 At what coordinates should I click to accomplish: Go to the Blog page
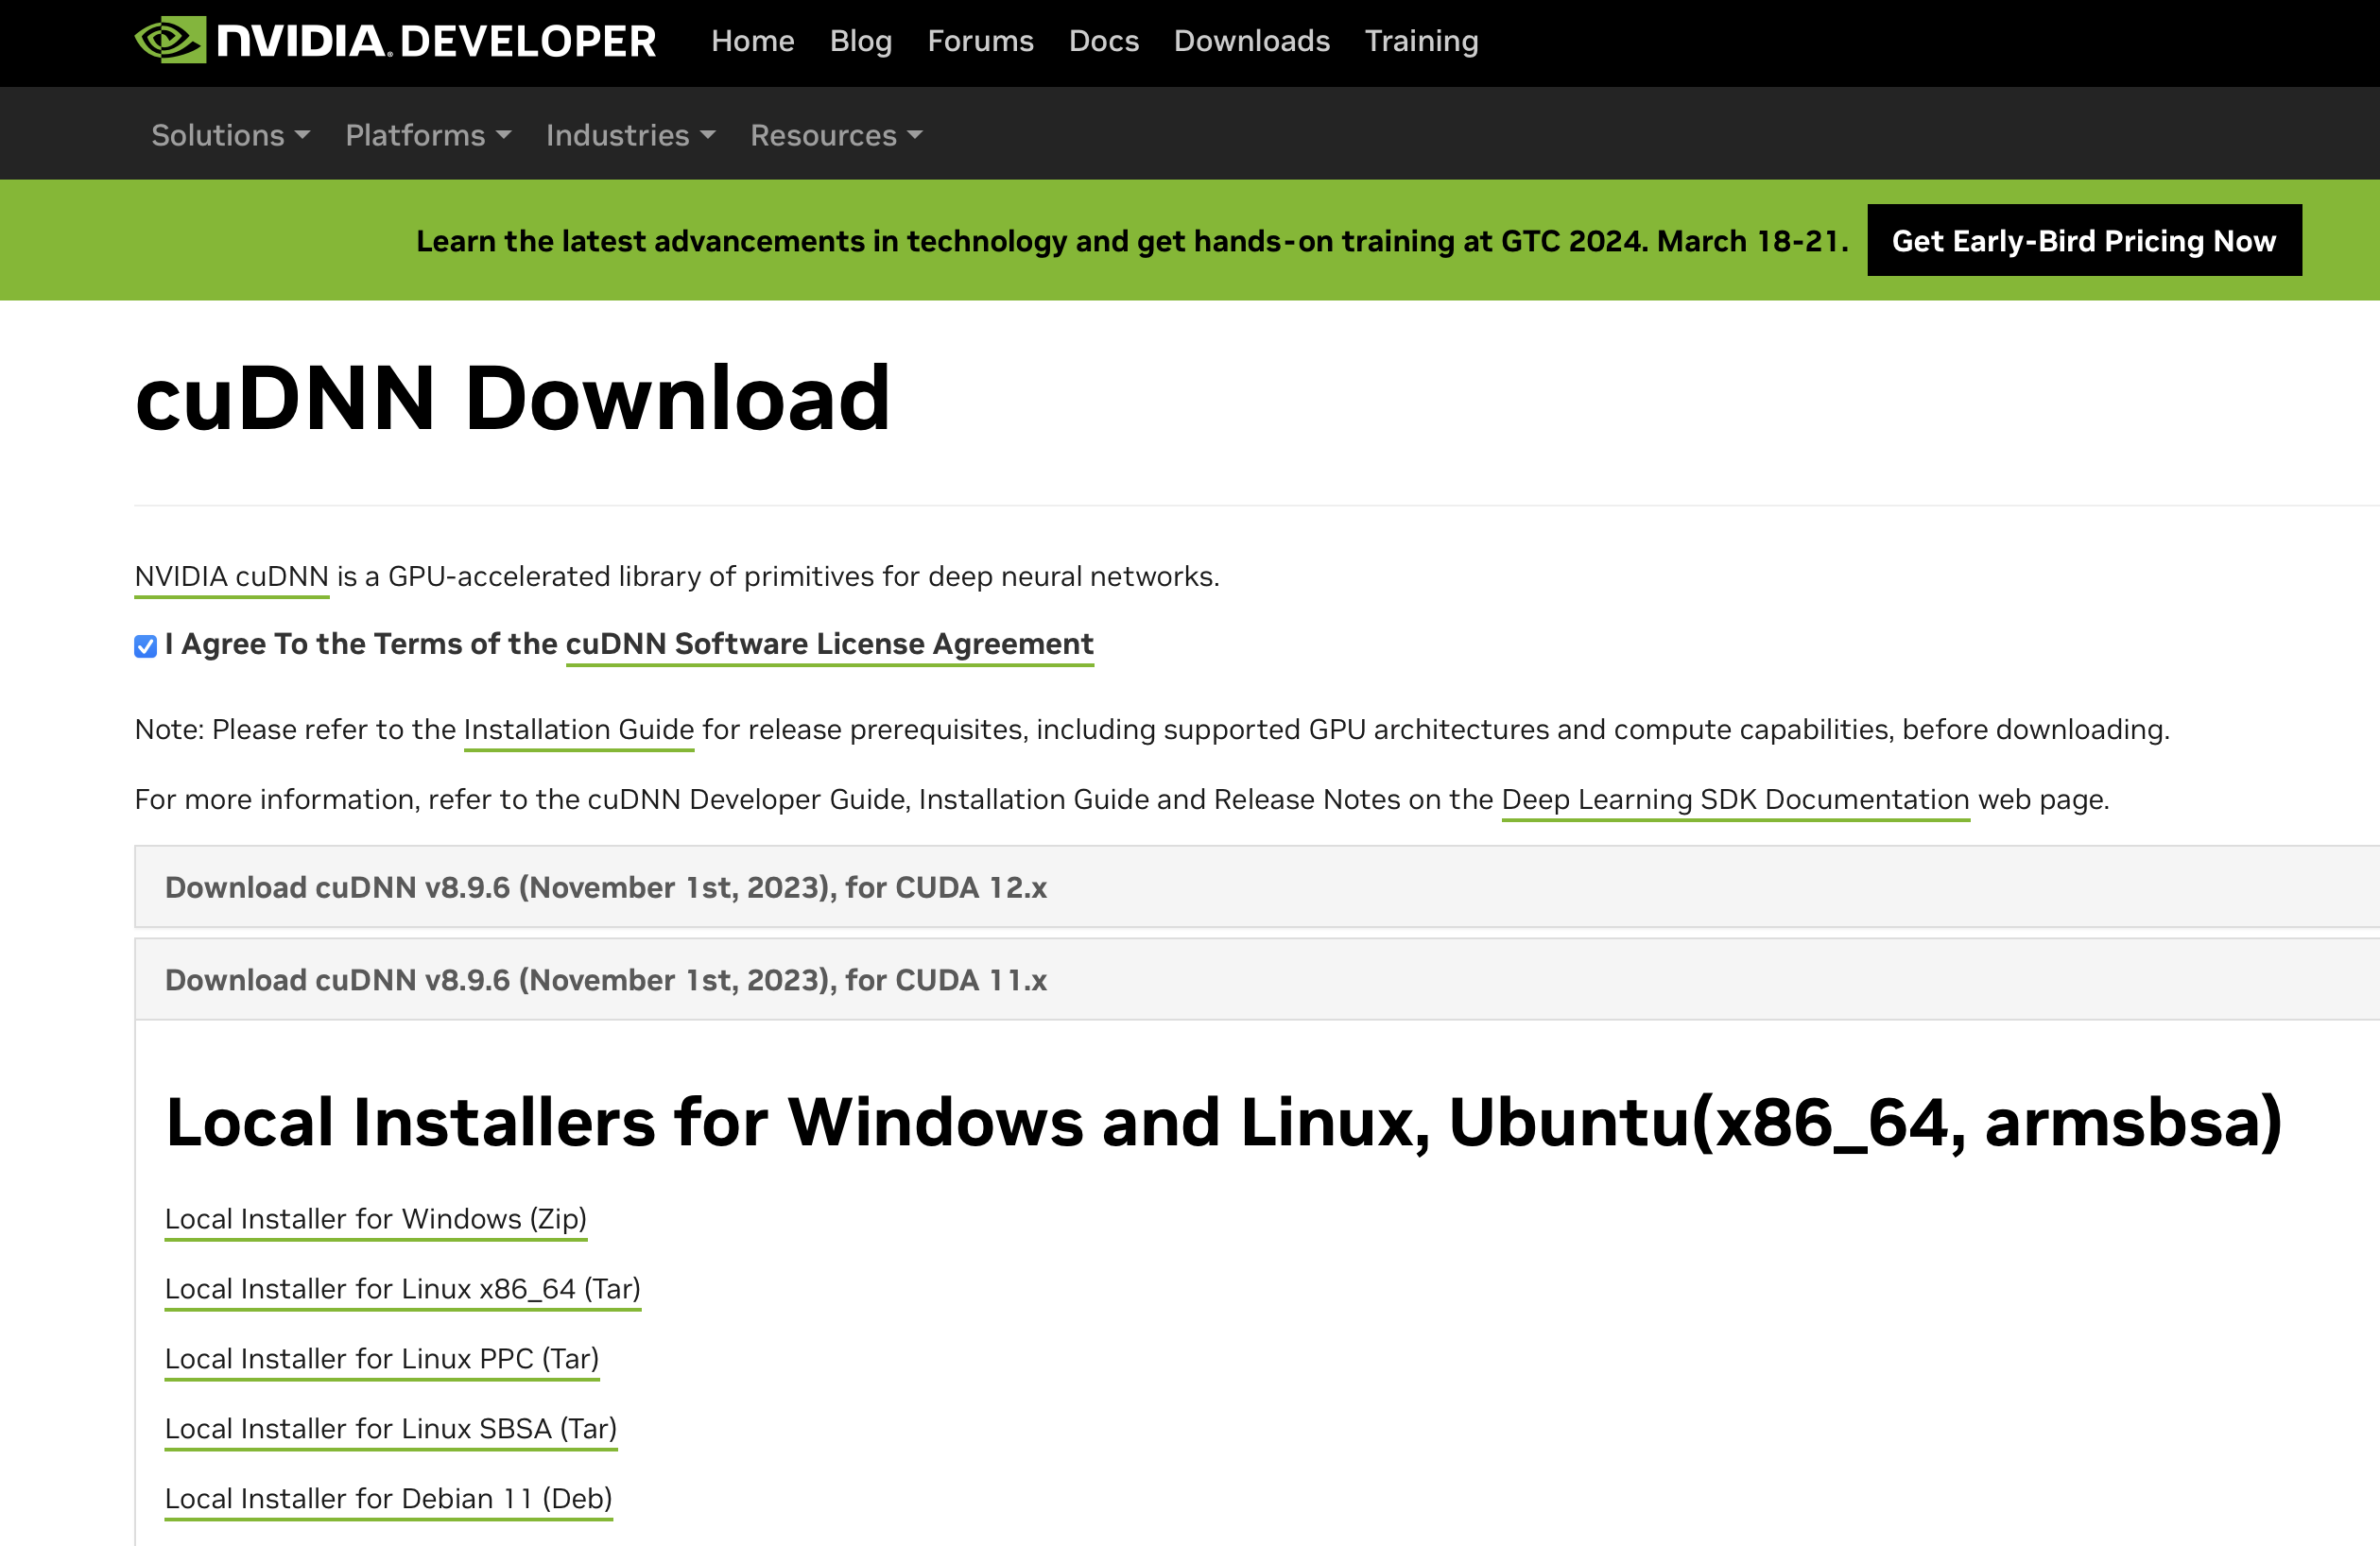pos(860,41)
